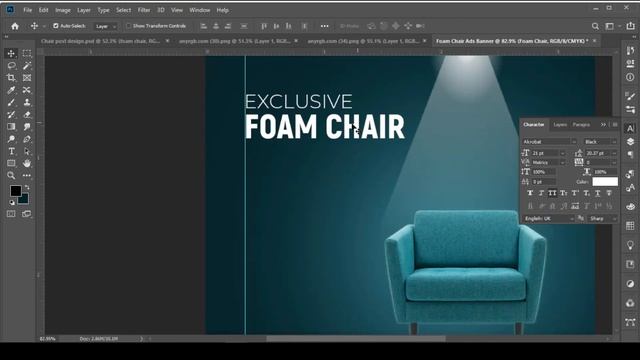Select the Path Selection tool

click(x=27, y=151)
